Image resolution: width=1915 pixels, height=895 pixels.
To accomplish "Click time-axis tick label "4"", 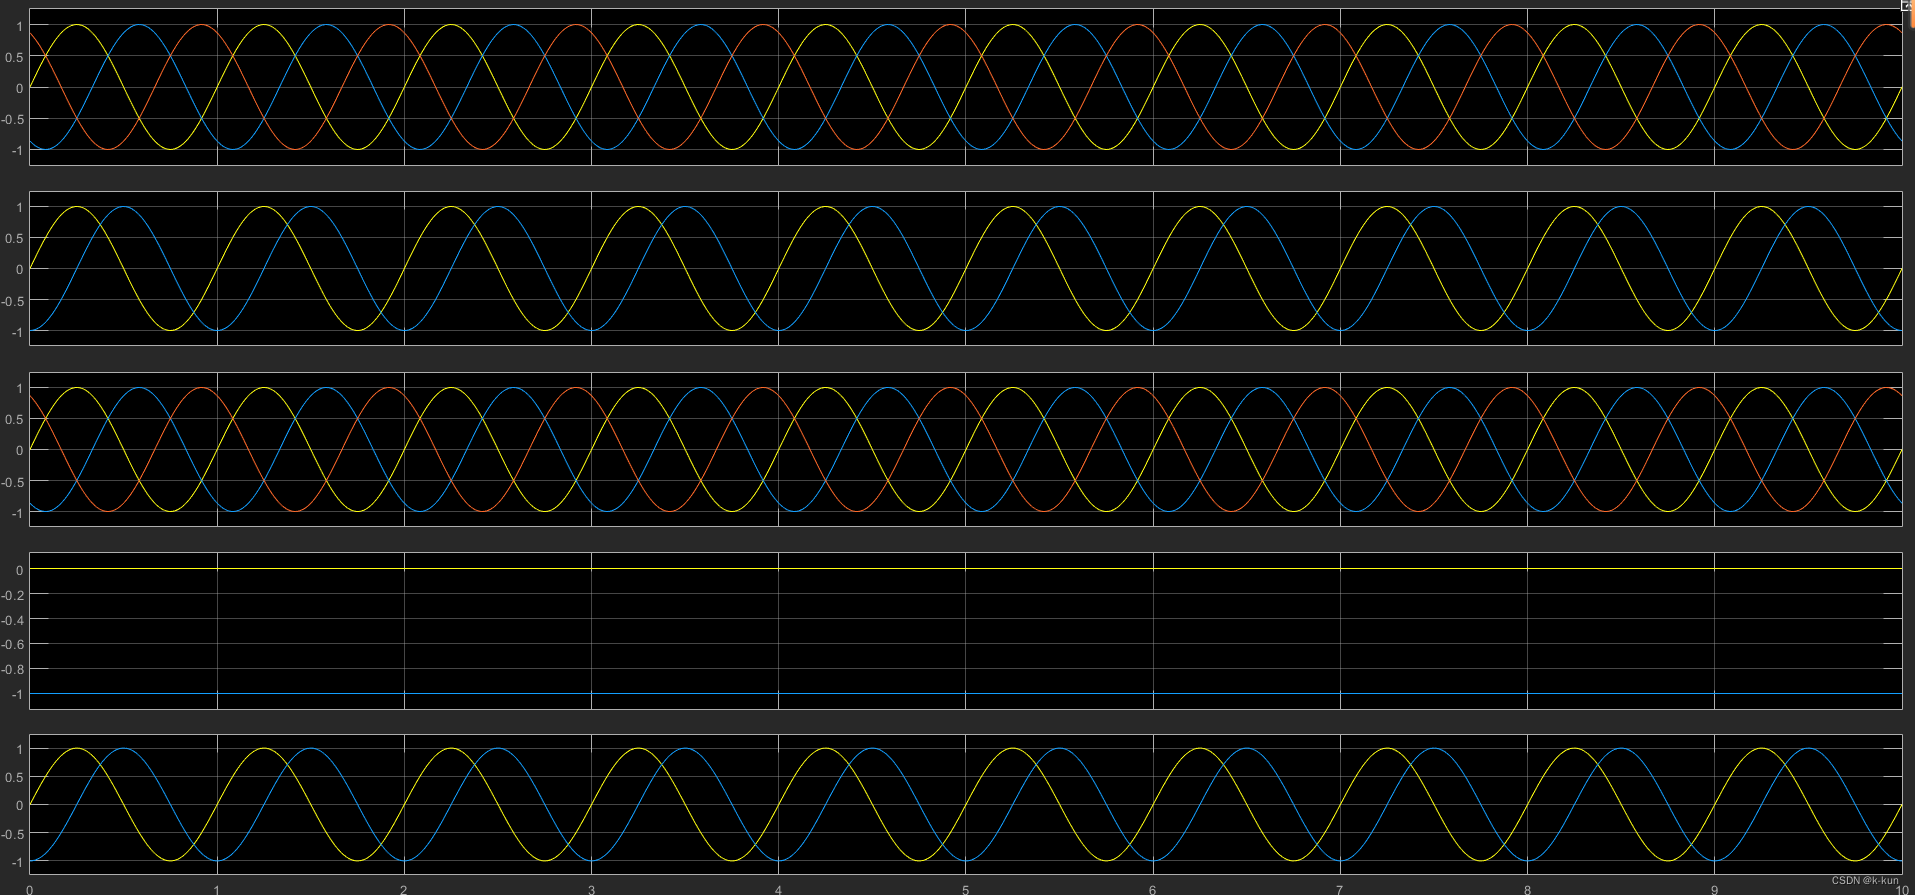I will [x=778, y=889].
